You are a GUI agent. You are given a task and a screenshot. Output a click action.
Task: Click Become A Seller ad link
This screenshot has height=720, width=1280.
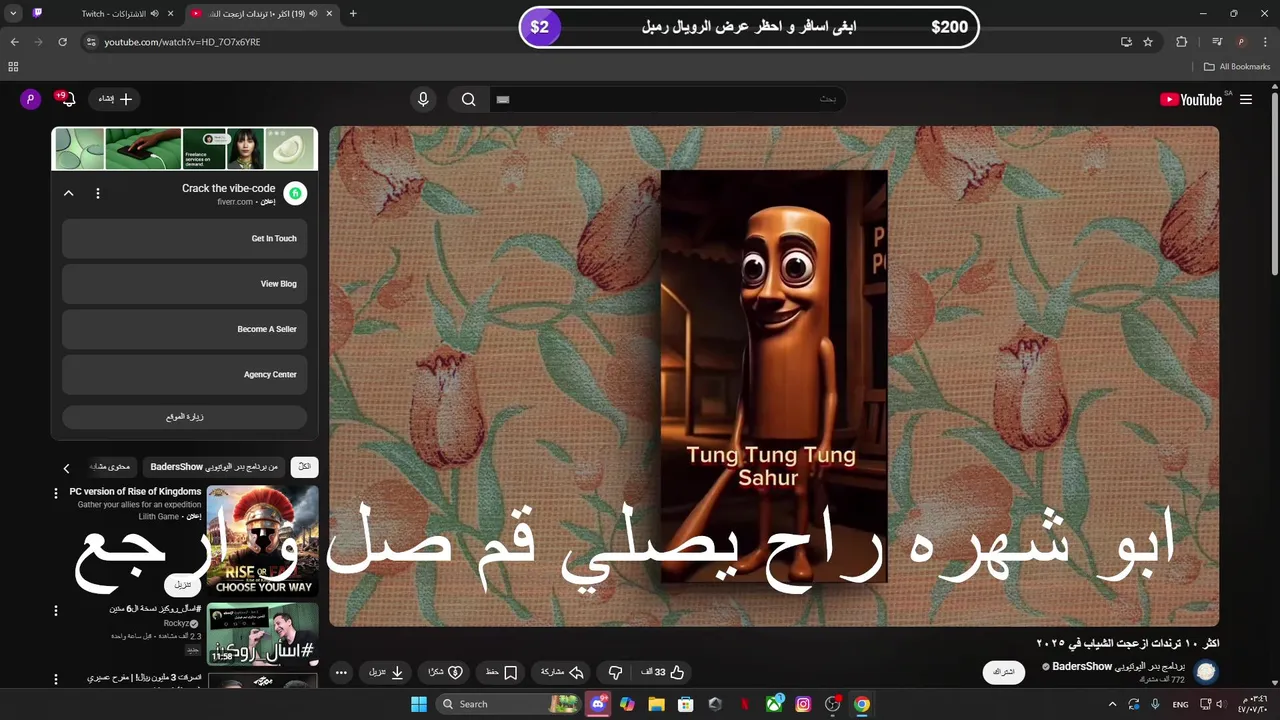tap(185, 329)
